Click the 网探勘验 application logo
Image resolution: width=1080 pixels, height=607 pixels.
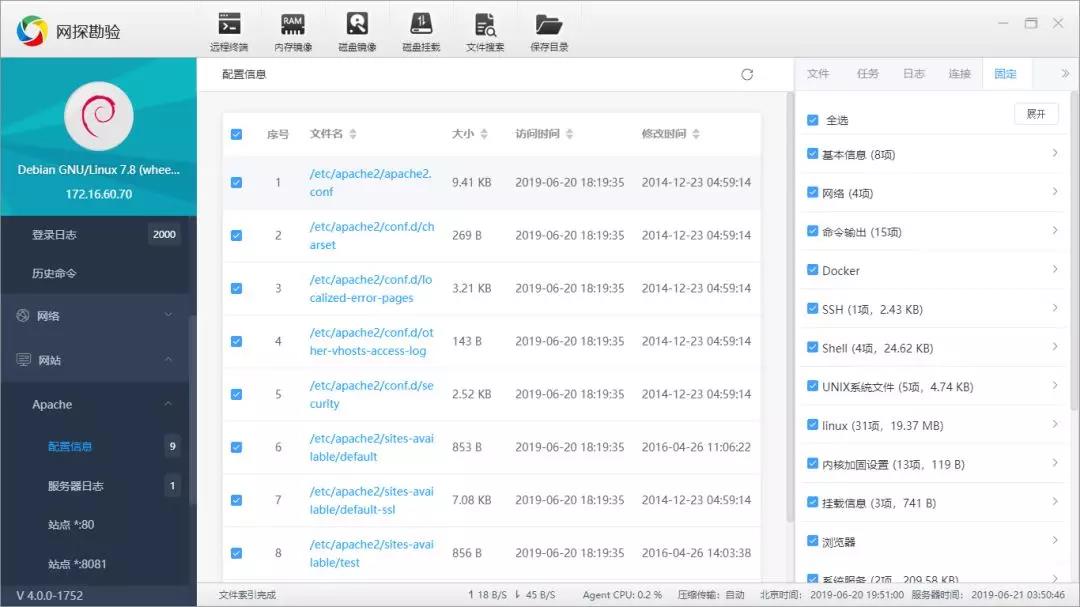30,30
